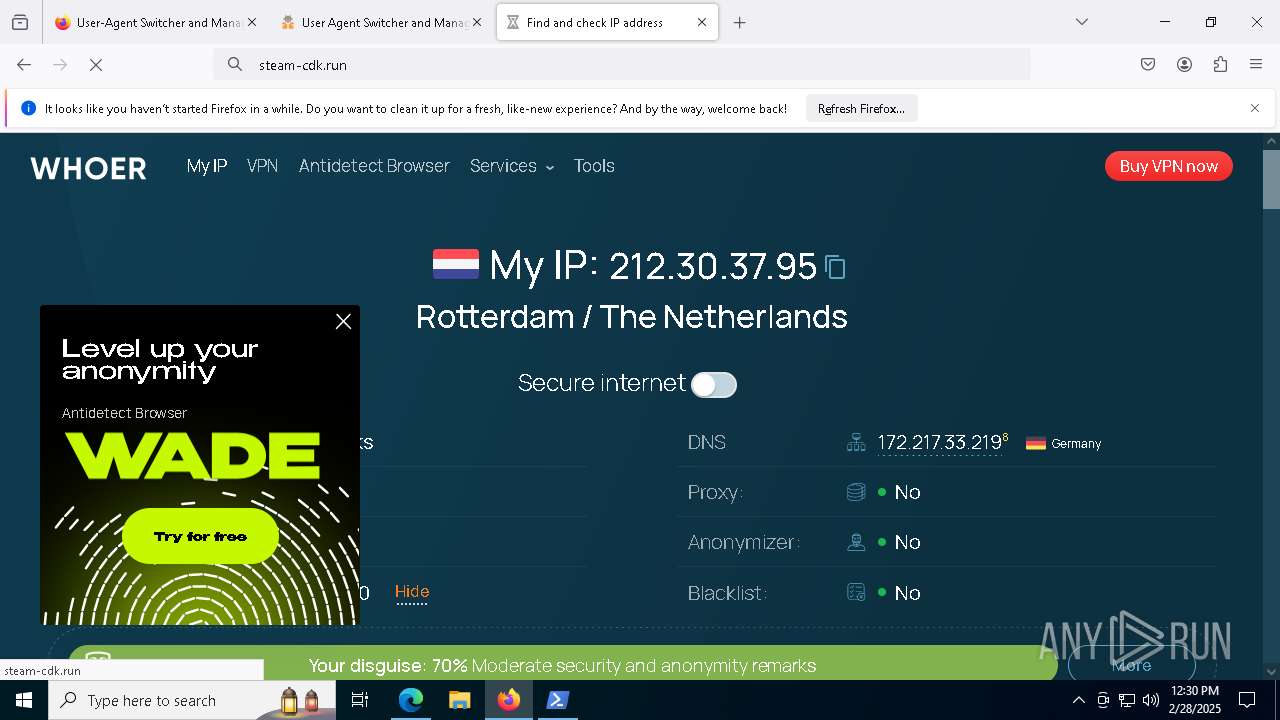The height and width of the screenshot is (720, 1280).
Task: Show hidden system tray icons
Action: (1078, 700)
